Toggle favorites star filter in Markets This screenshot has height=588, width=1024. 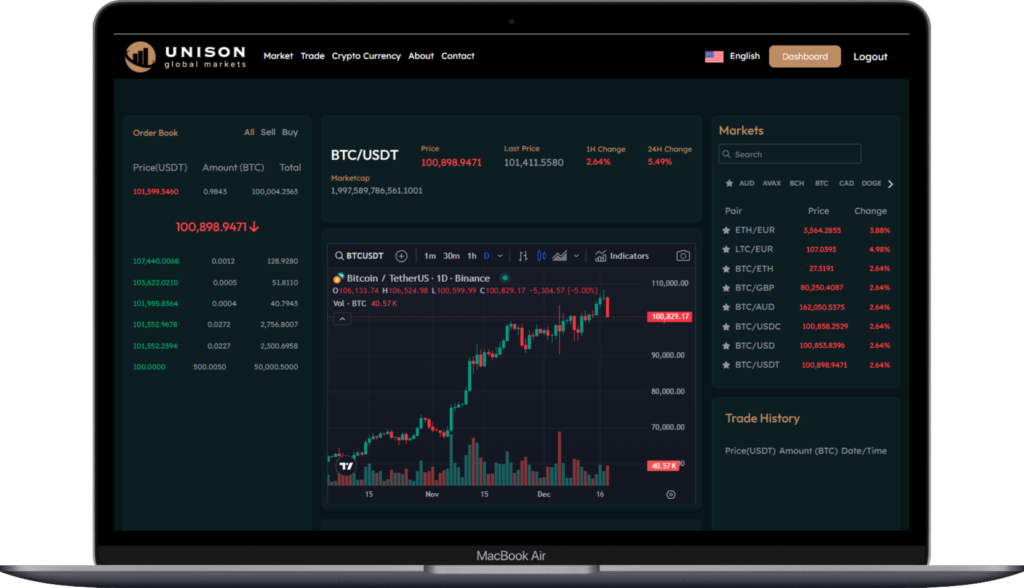(727, 184)
